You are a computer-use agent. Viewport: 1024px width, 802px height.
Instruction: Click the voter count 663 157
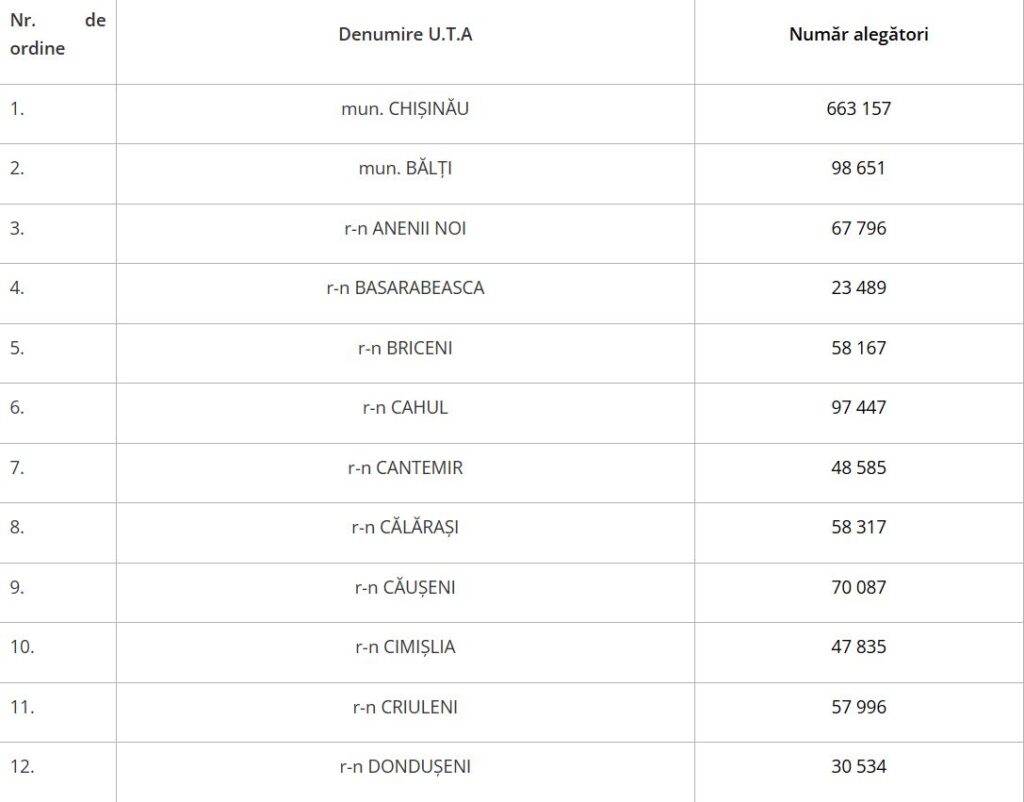pos(858,108)
